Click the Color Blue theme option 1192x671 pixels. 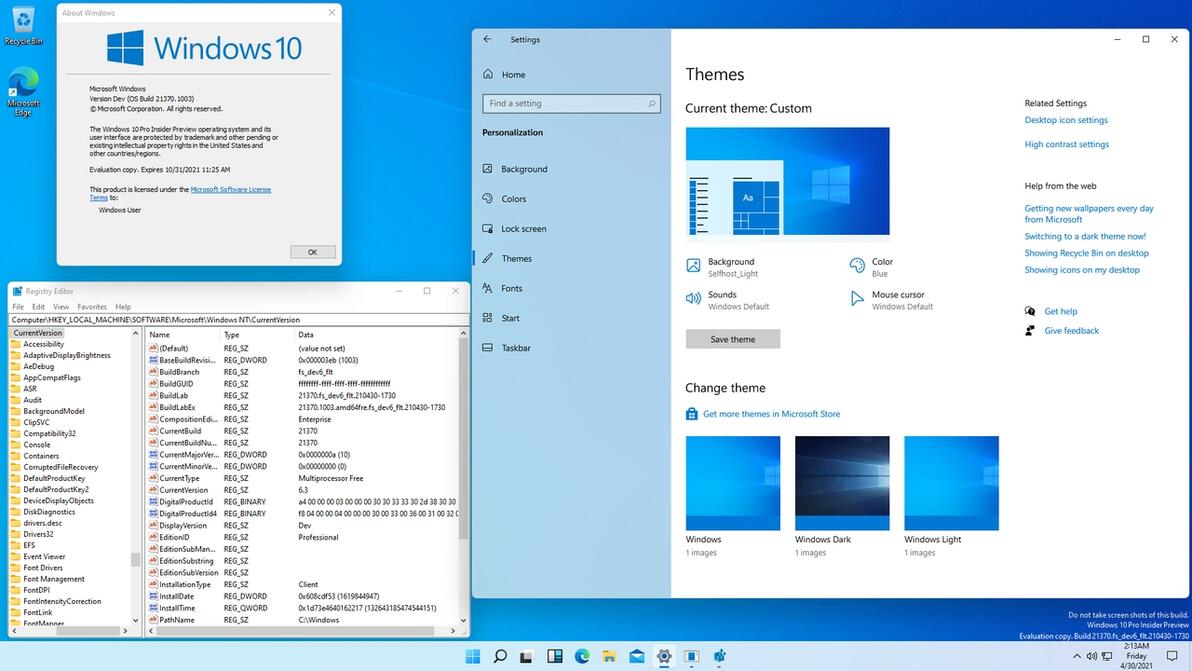pyautogui.click(x=871, y=267)
